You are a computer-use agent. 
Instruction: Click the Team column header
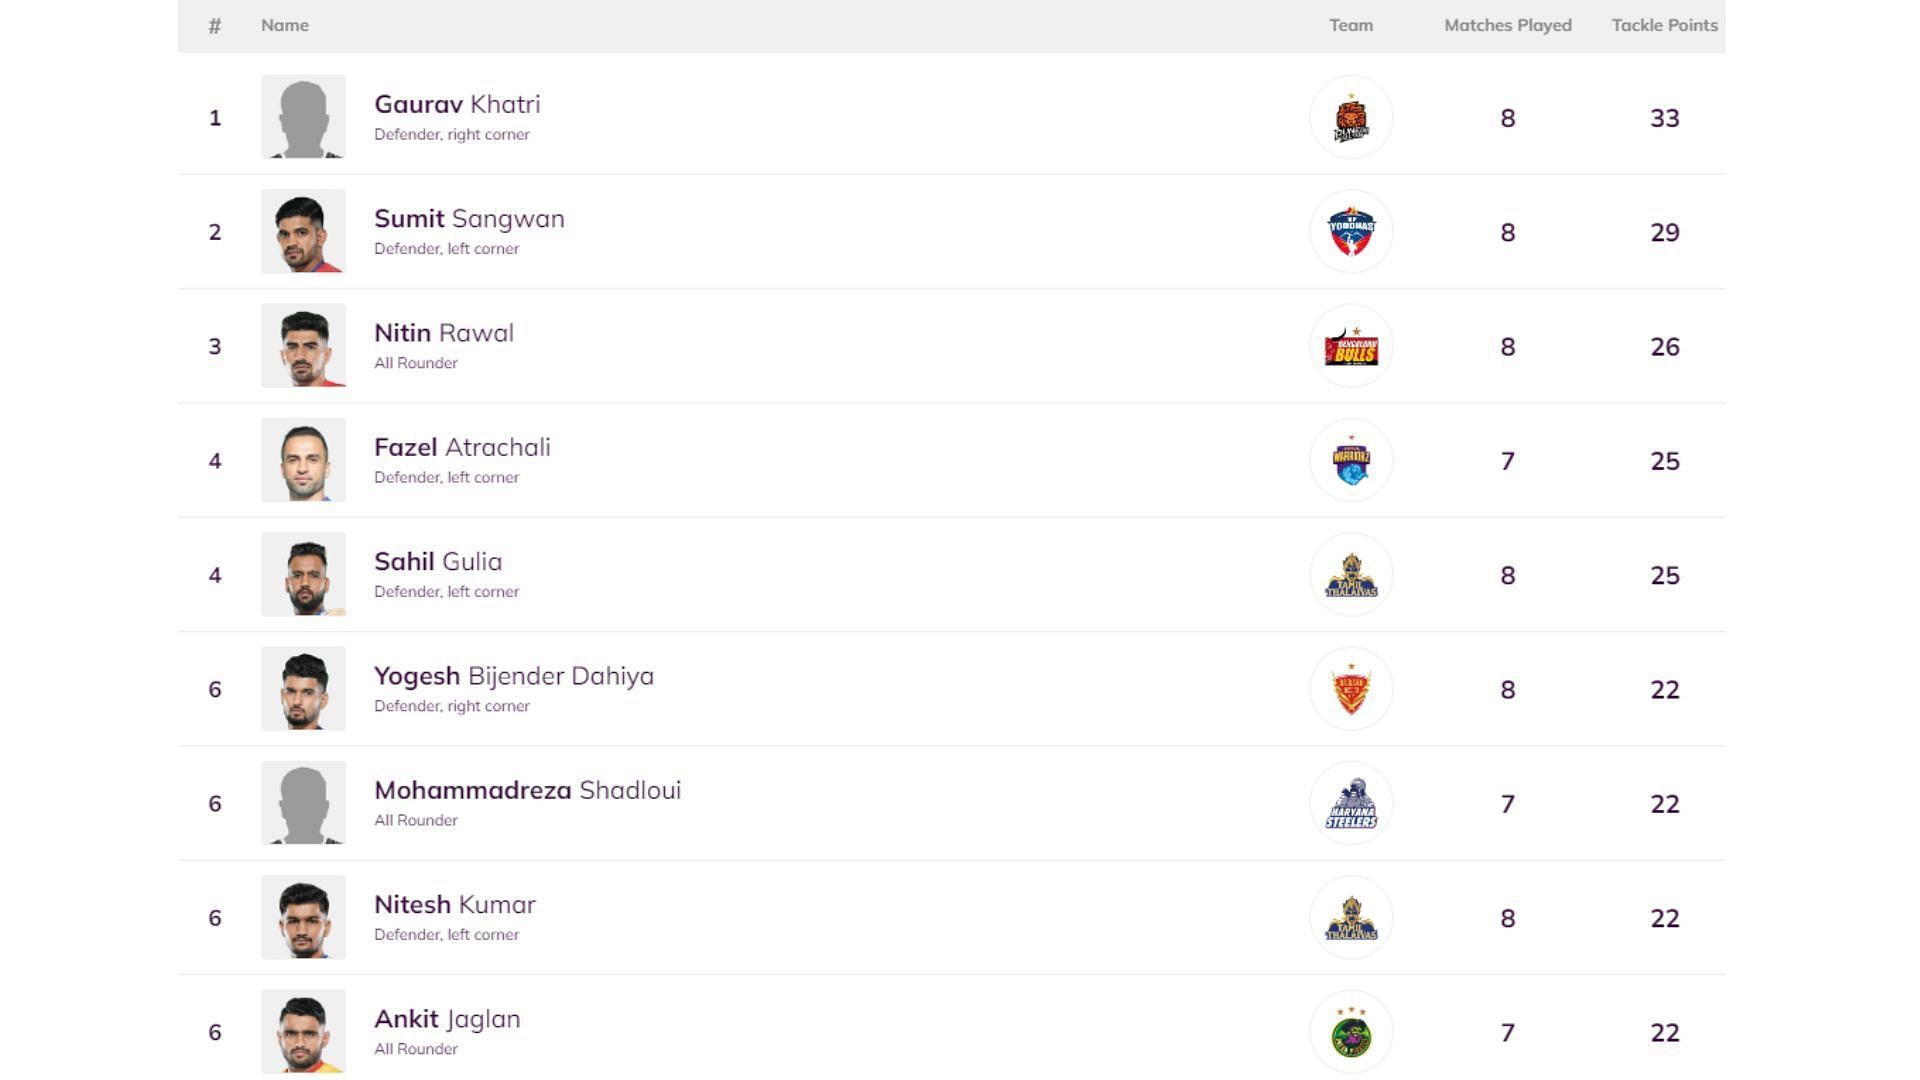click(x=1350, y=26)
